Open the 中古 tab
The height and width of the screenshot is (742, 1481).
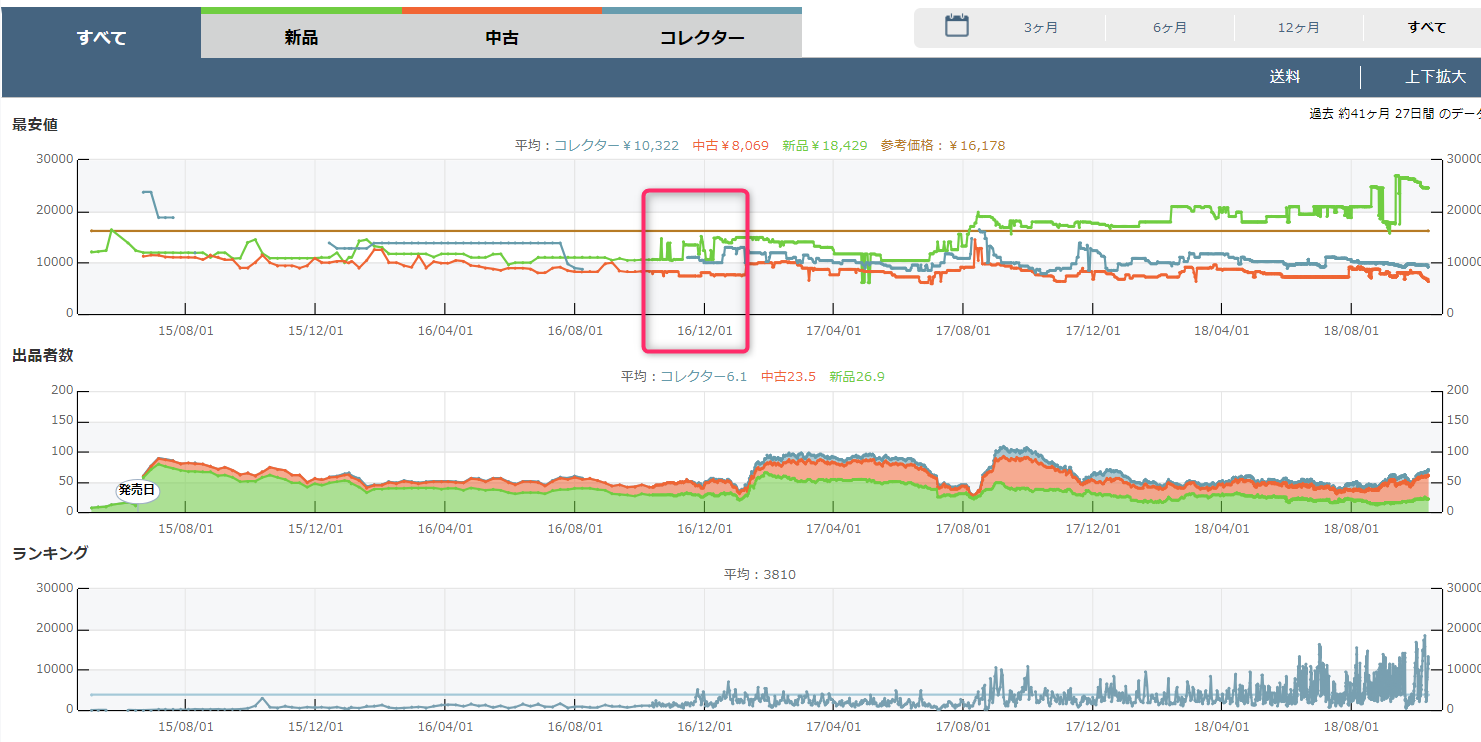502,38
